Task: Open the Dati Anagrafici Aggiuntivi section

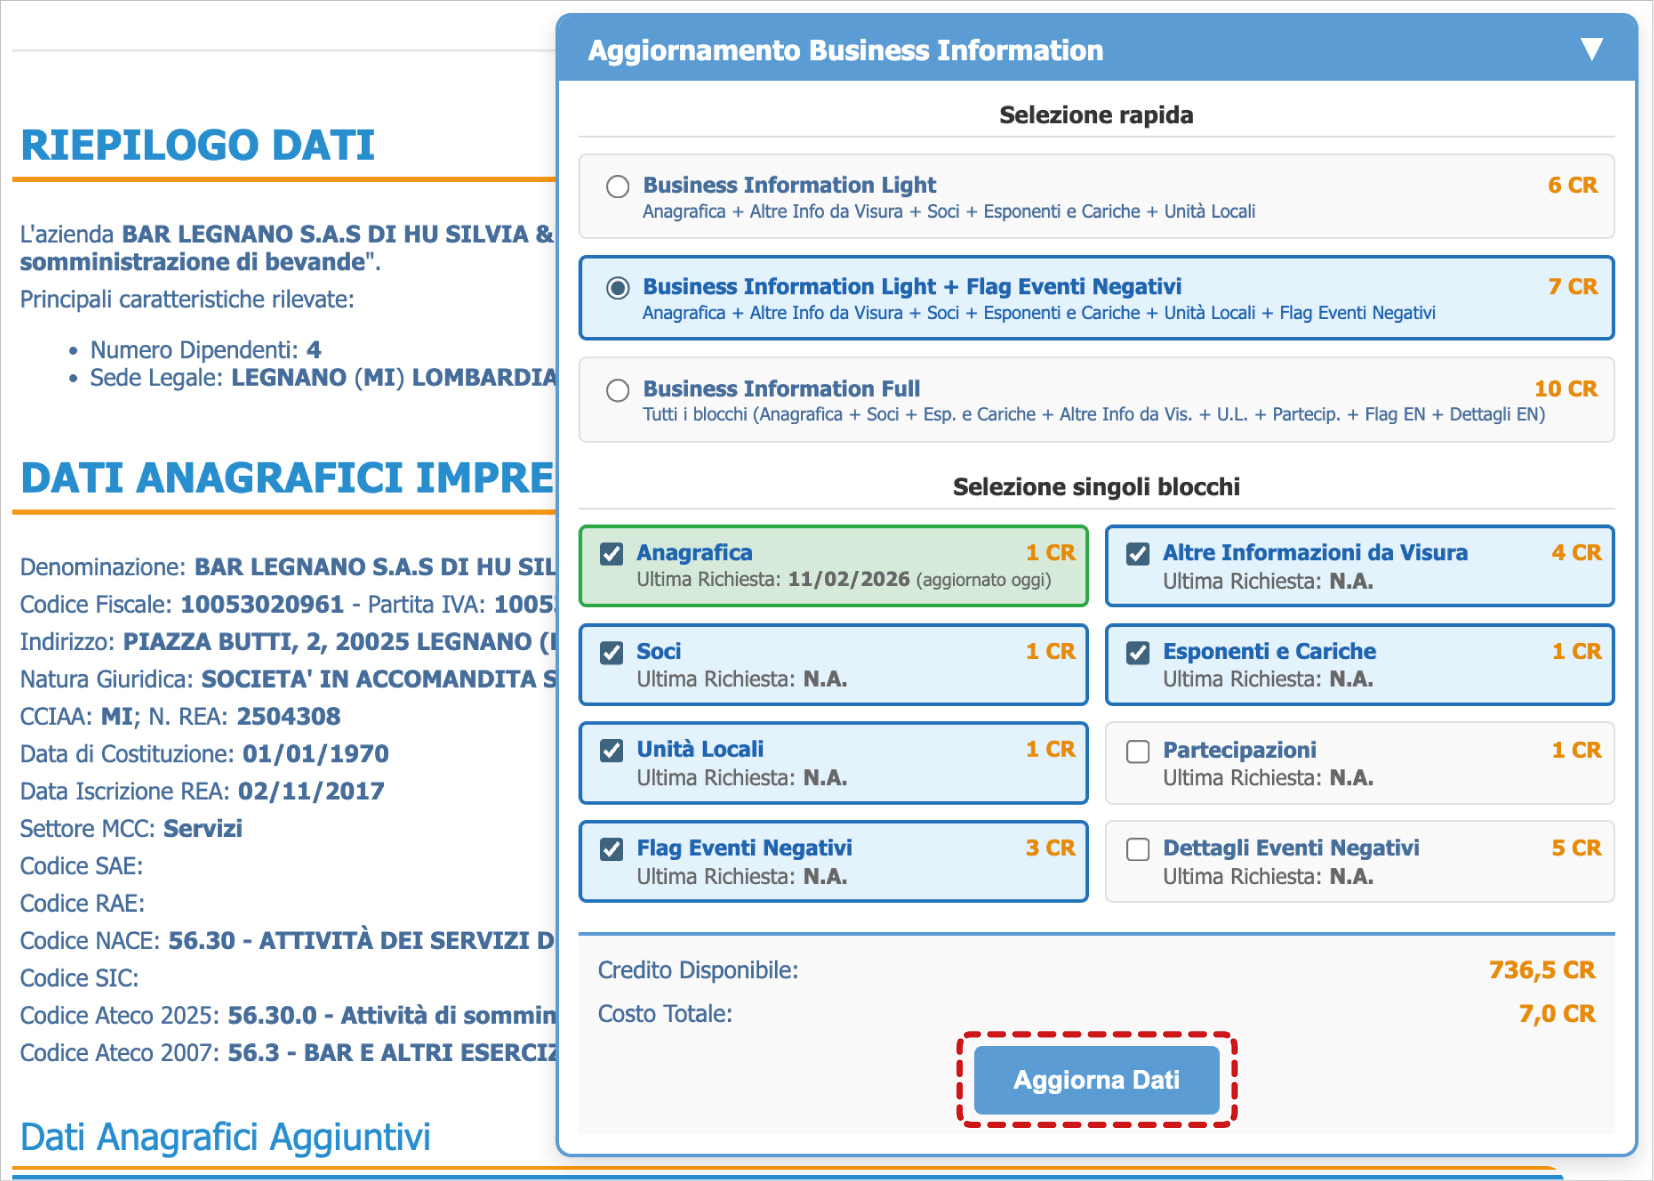Action: 225,1137
